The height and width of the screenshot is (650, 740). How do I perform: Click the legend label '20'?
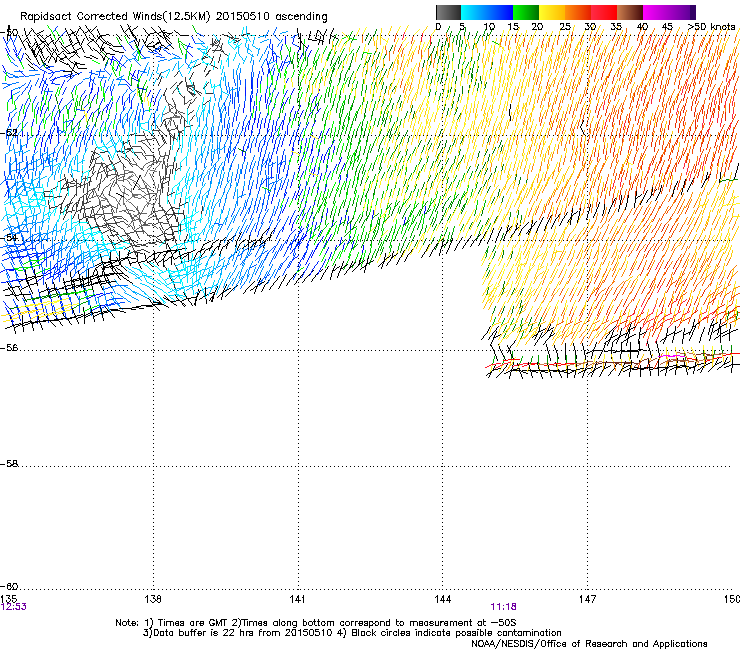point(537,27)
